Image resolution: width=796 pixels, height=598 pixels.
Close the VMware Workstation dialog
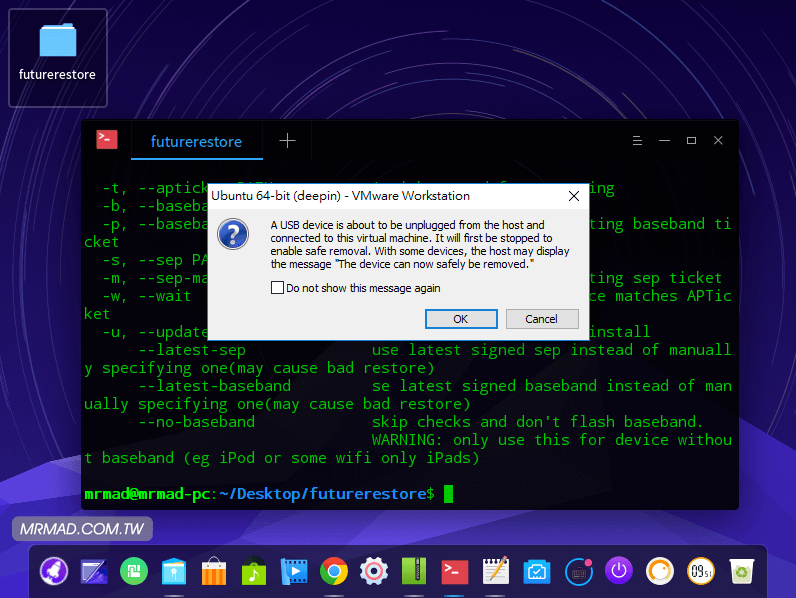[573, 196]
